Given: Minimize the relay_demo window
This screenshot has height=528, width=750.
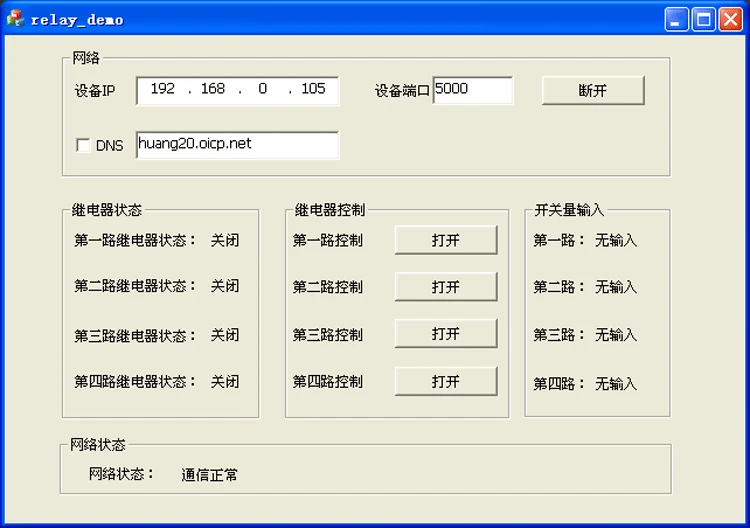Looking at the screenshot, I should coord(676,20).
